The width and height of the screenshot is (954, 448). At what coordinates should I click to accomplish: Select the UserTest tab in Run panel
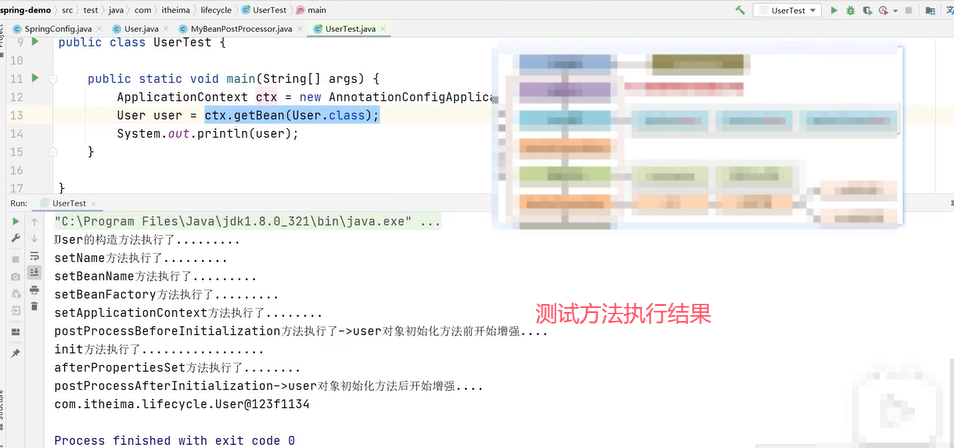click(x=69, y=203)
